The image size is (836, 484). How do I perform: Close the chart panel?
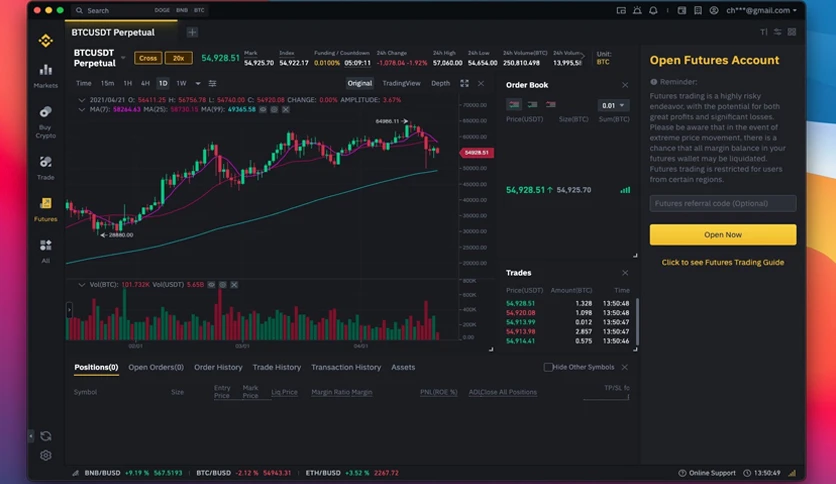click(481, 83)
